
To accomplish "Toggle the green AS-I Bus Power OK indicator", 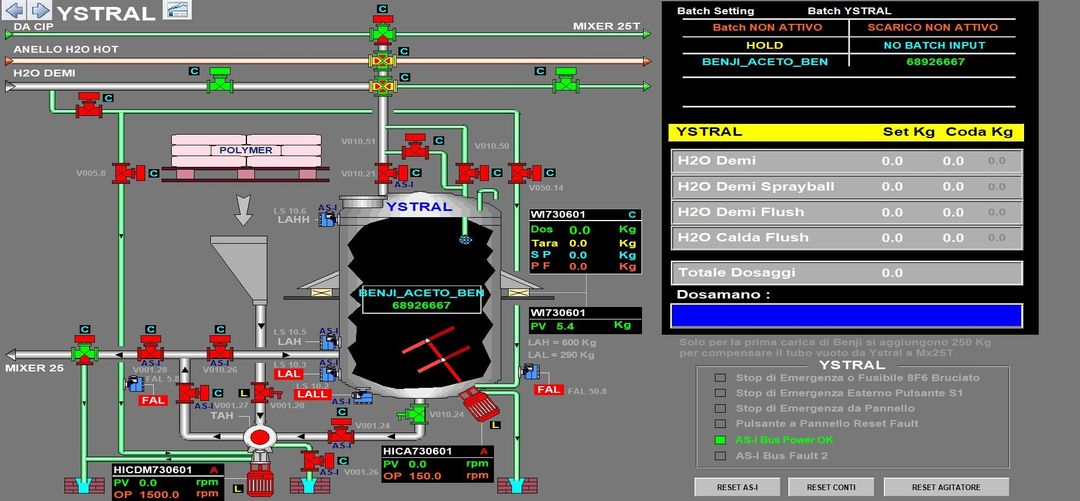I will (720, 440).
